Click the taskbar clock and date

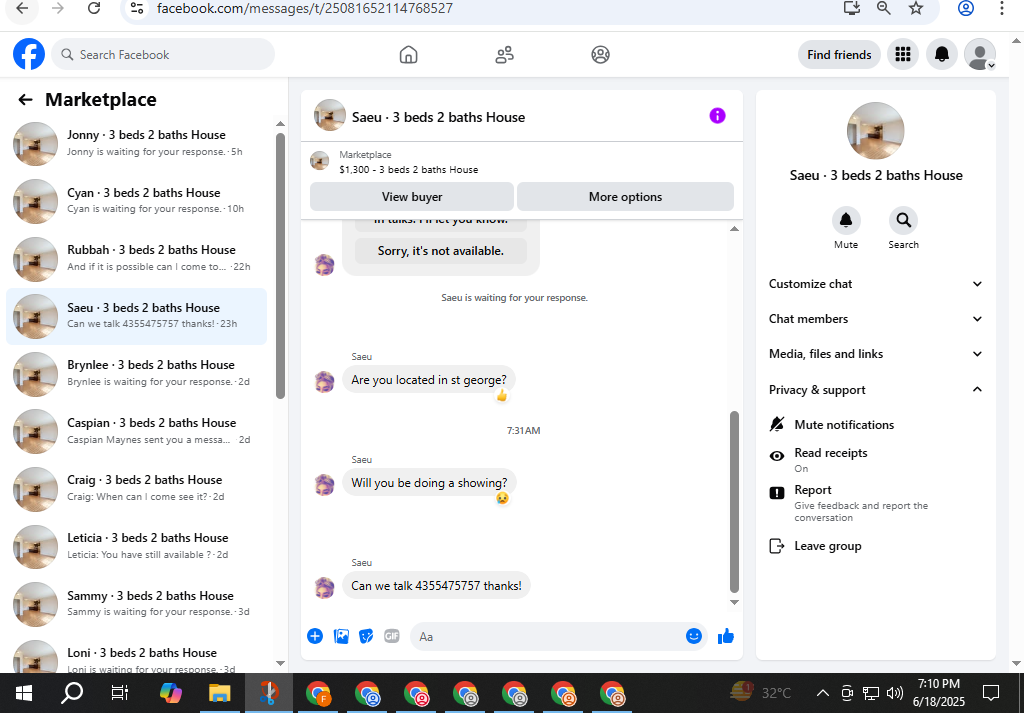[x=938, y=693]
